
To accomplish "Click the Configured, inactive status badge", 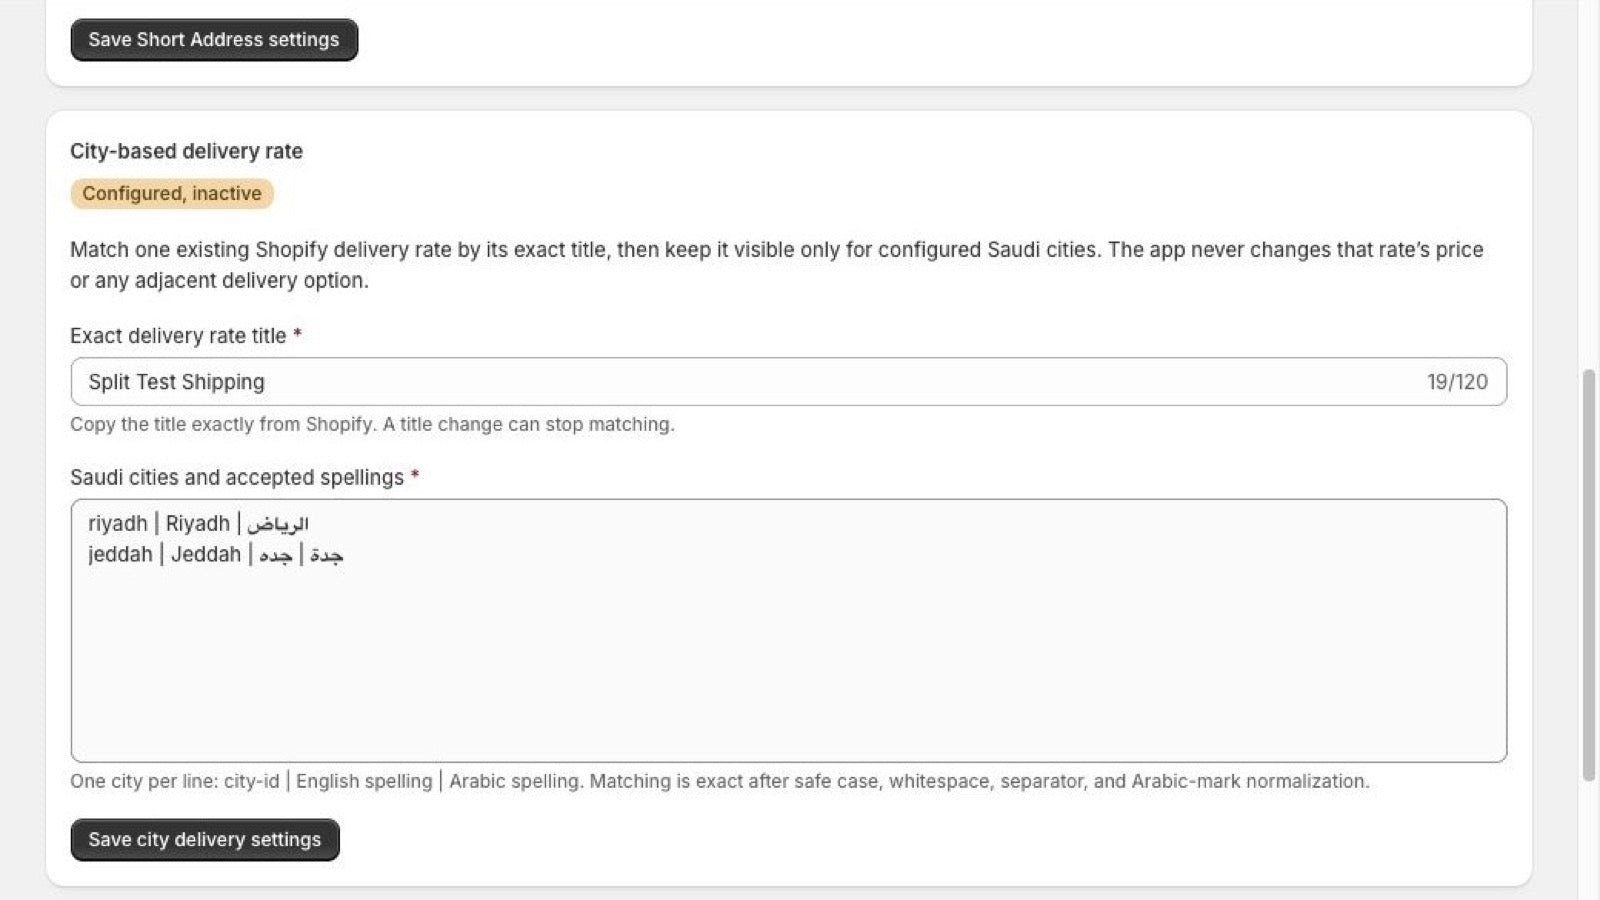I will [172, 193].
